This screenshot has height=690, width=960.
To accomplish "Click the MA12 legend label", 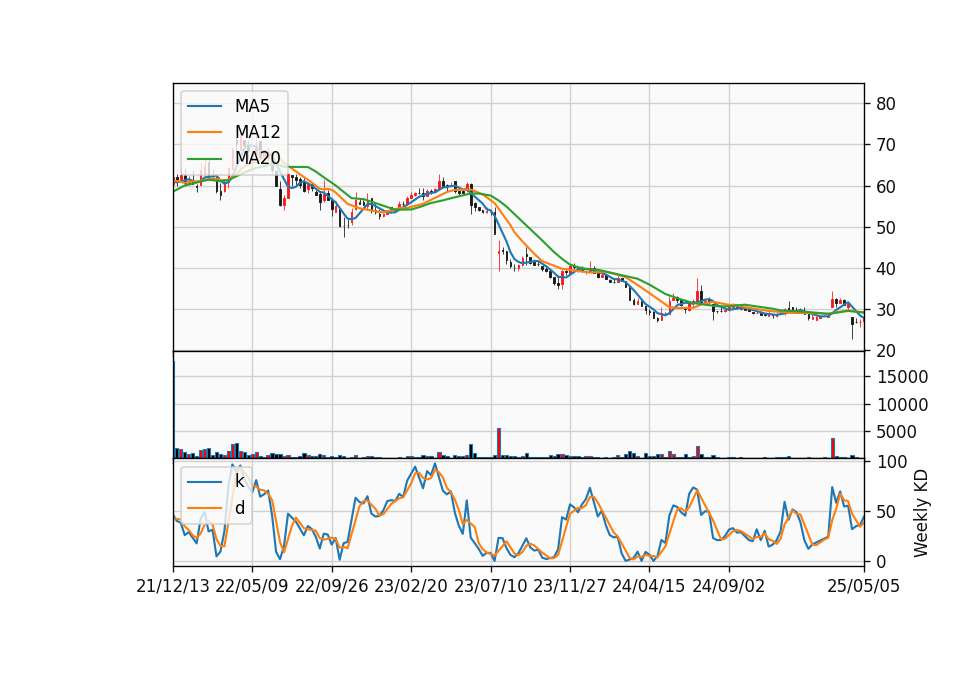I will click(x=257, y=132).
